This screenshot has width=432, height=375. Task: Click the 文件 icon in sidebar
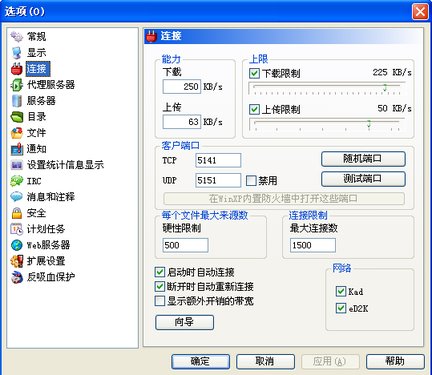click(17, 133)
